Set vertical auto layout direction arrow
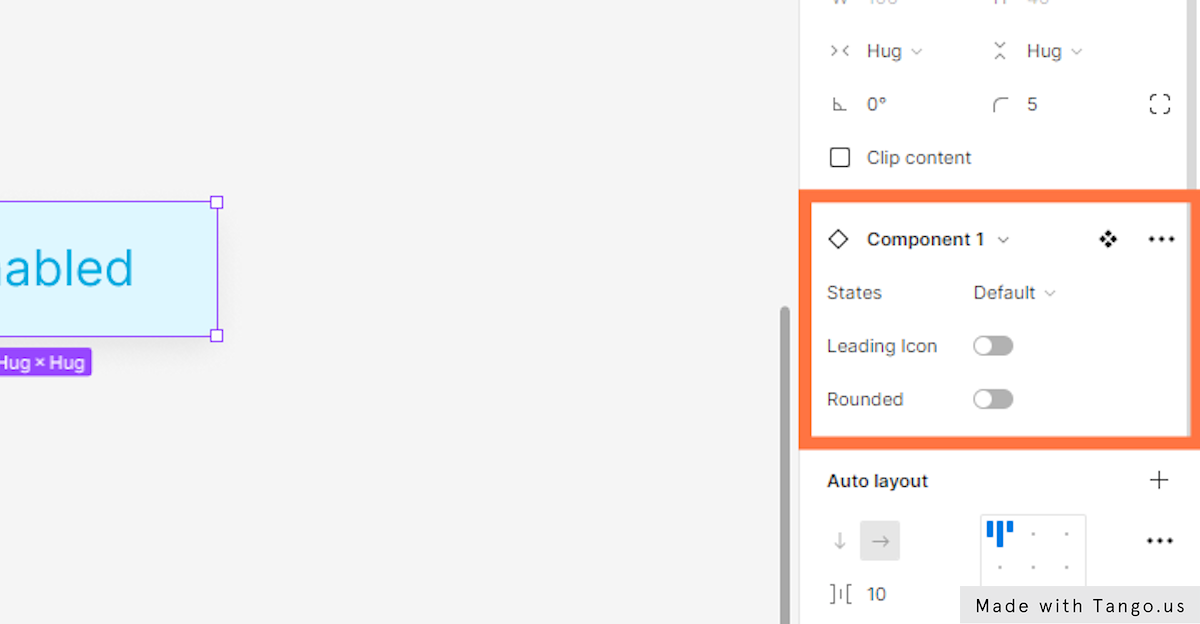Screen dimensions: 1200x624 tap(840, 541)
